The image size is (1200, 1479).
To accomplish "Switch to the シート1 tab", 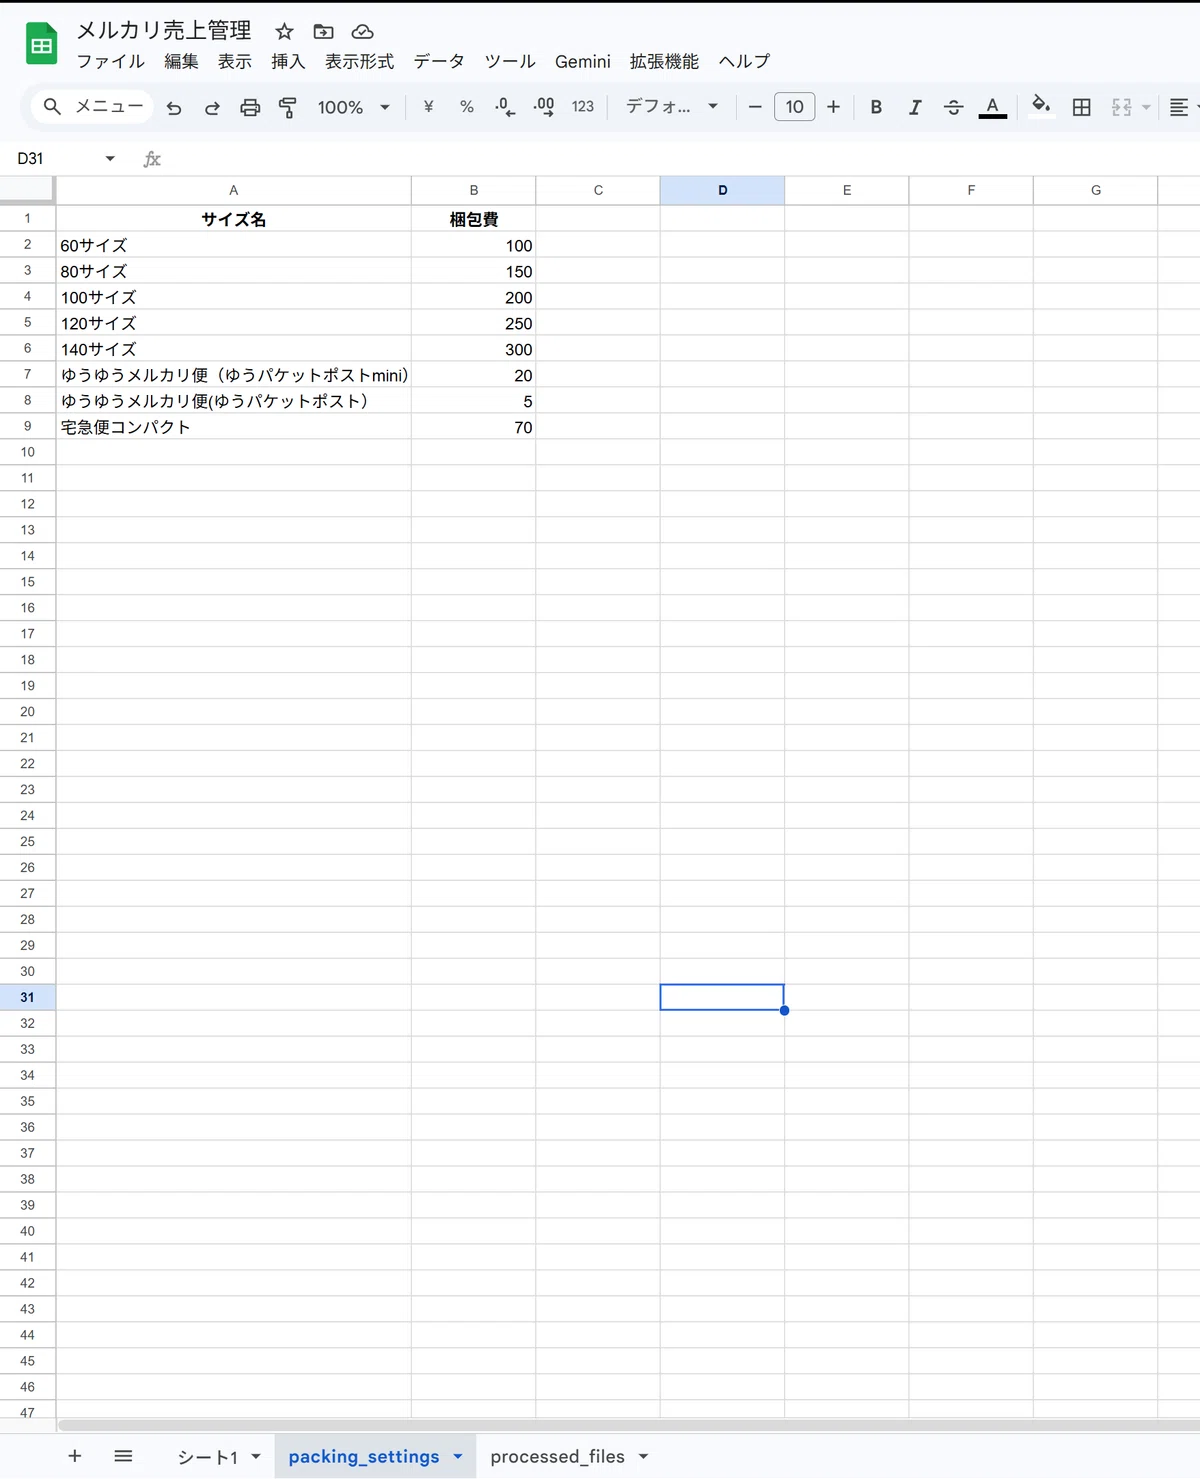I will pos(208,1457).
